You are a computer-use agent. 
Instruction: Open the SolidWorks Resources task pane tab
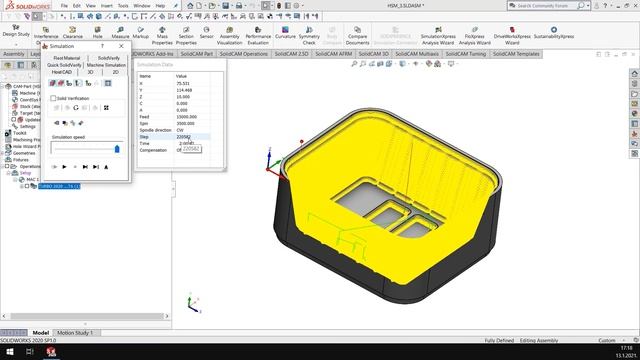[634, 73]
